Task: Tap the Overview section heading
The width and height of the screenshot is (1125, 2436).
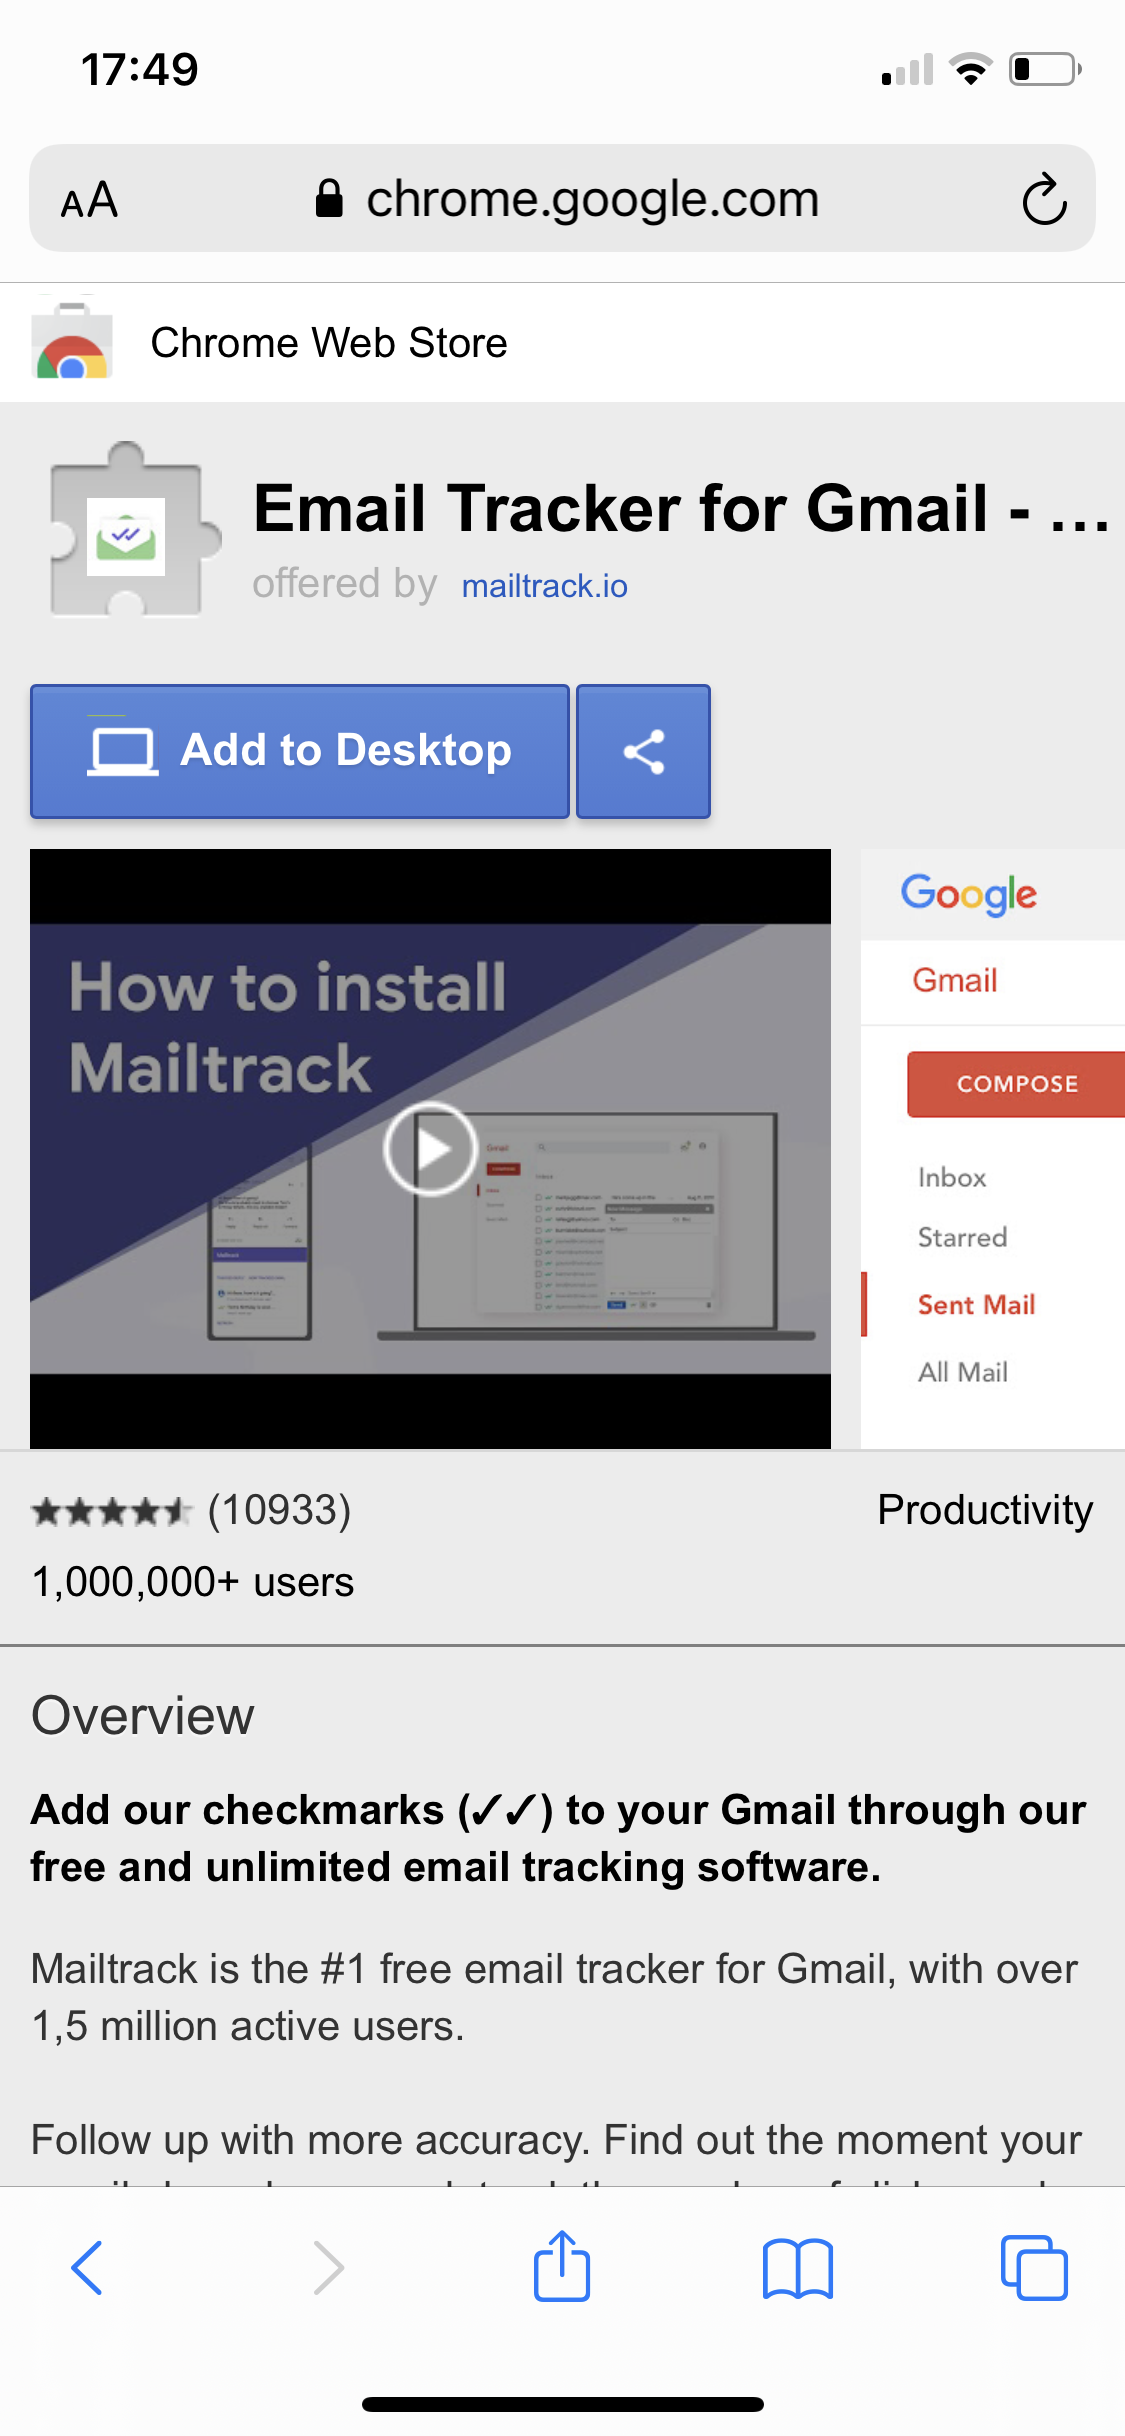Action: coord(143,1716)
